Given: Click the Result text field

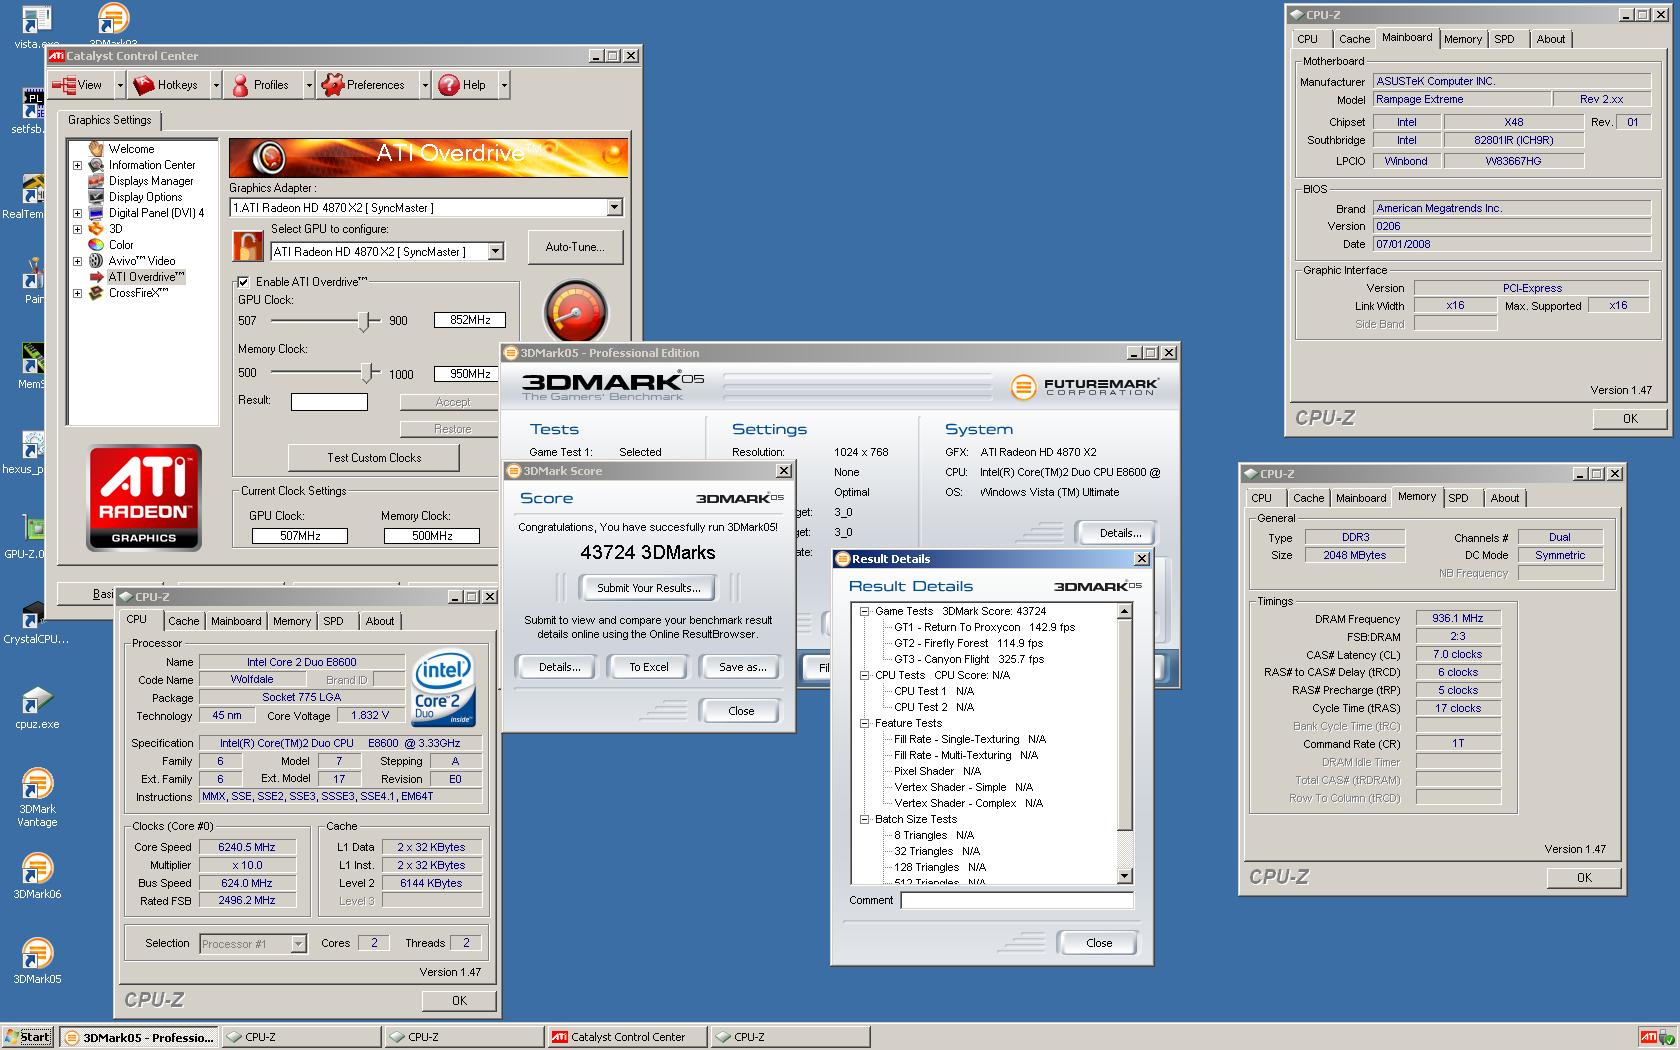Looking at the screenshot, I should 329,402.
